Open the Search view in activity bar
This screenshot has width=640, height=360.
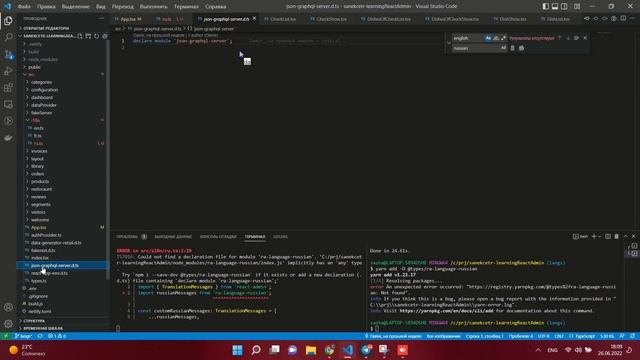pyautogui.click(x=8, y=38)
